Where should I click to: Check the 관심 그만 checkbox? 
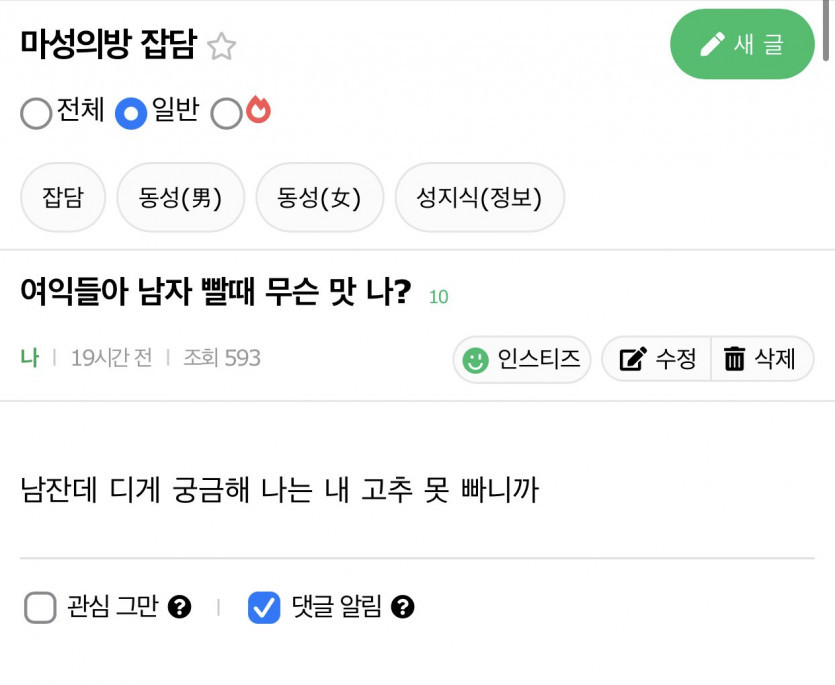[40, 607]
